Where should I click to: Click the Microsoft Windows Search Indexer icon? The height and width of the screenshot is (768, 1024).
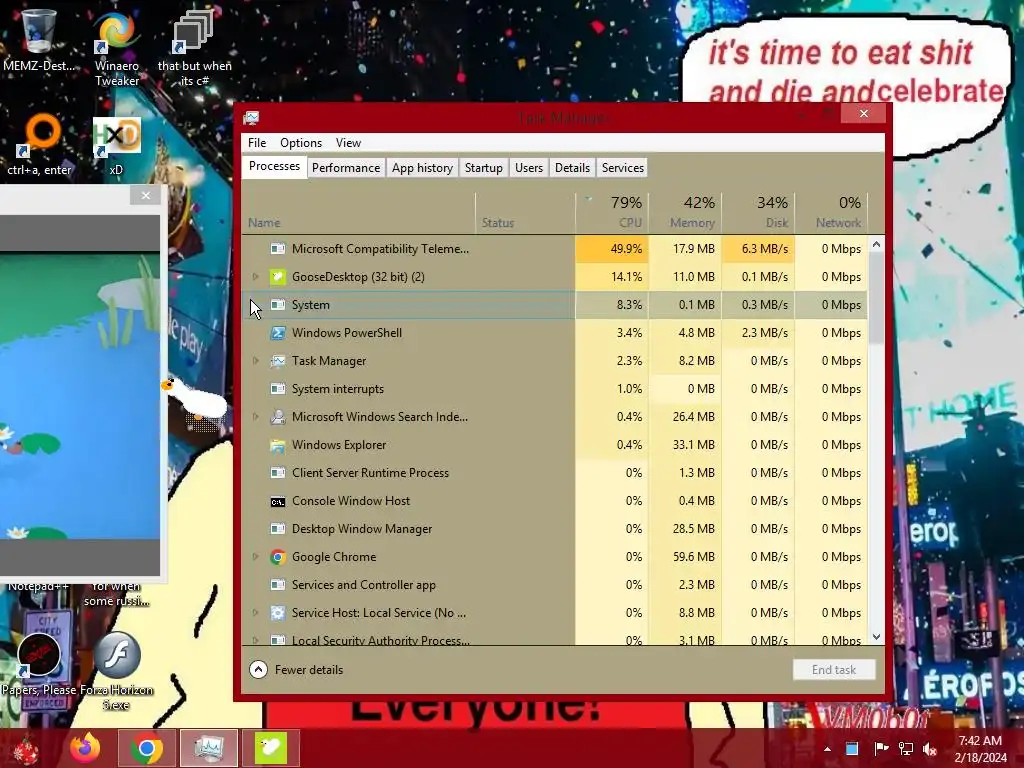click(x=278, y=417)
